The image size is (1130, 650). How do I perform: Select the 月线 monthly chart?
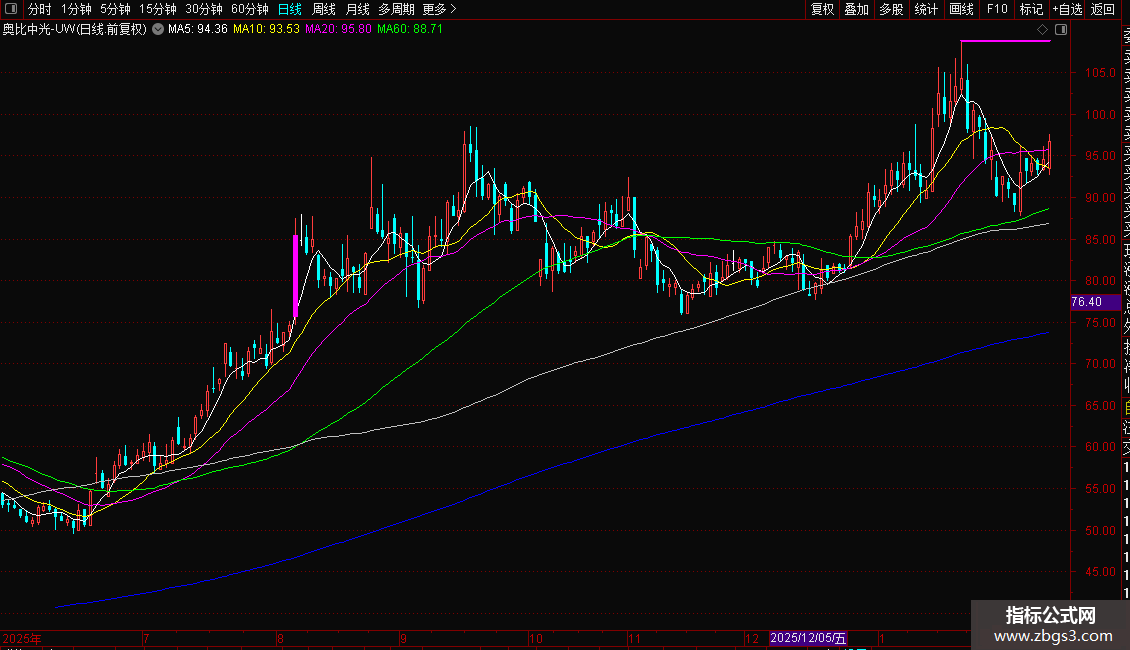pos(357,10)
